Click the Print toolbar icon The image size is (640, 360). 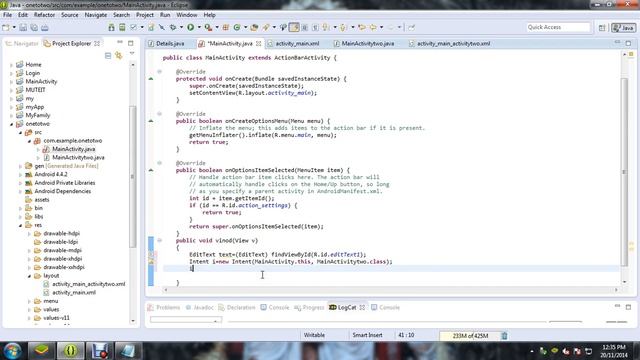click(44, 27)
